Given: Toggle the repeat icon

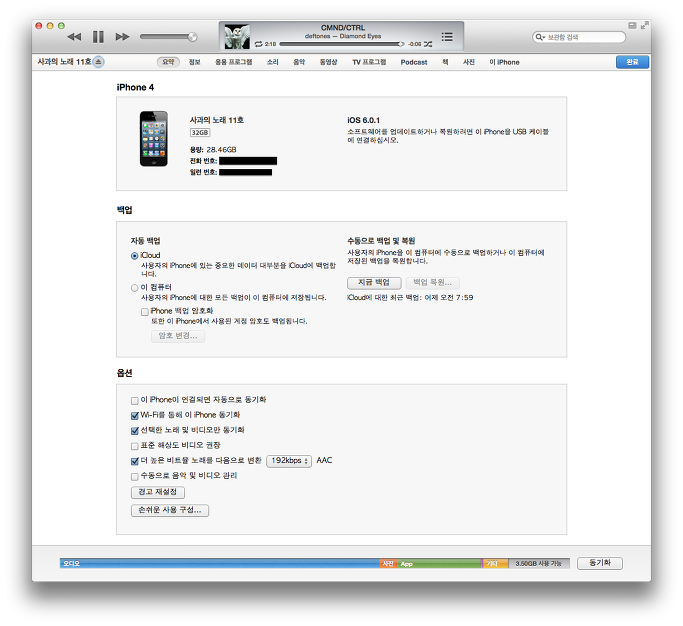Looking at the screenshot, I should [259, 44].
